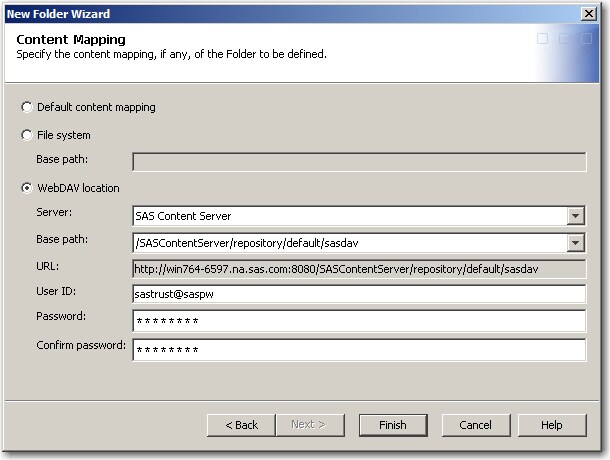The image size is (610, 460).
Task: Go back with the Back button
Action: 241,425
